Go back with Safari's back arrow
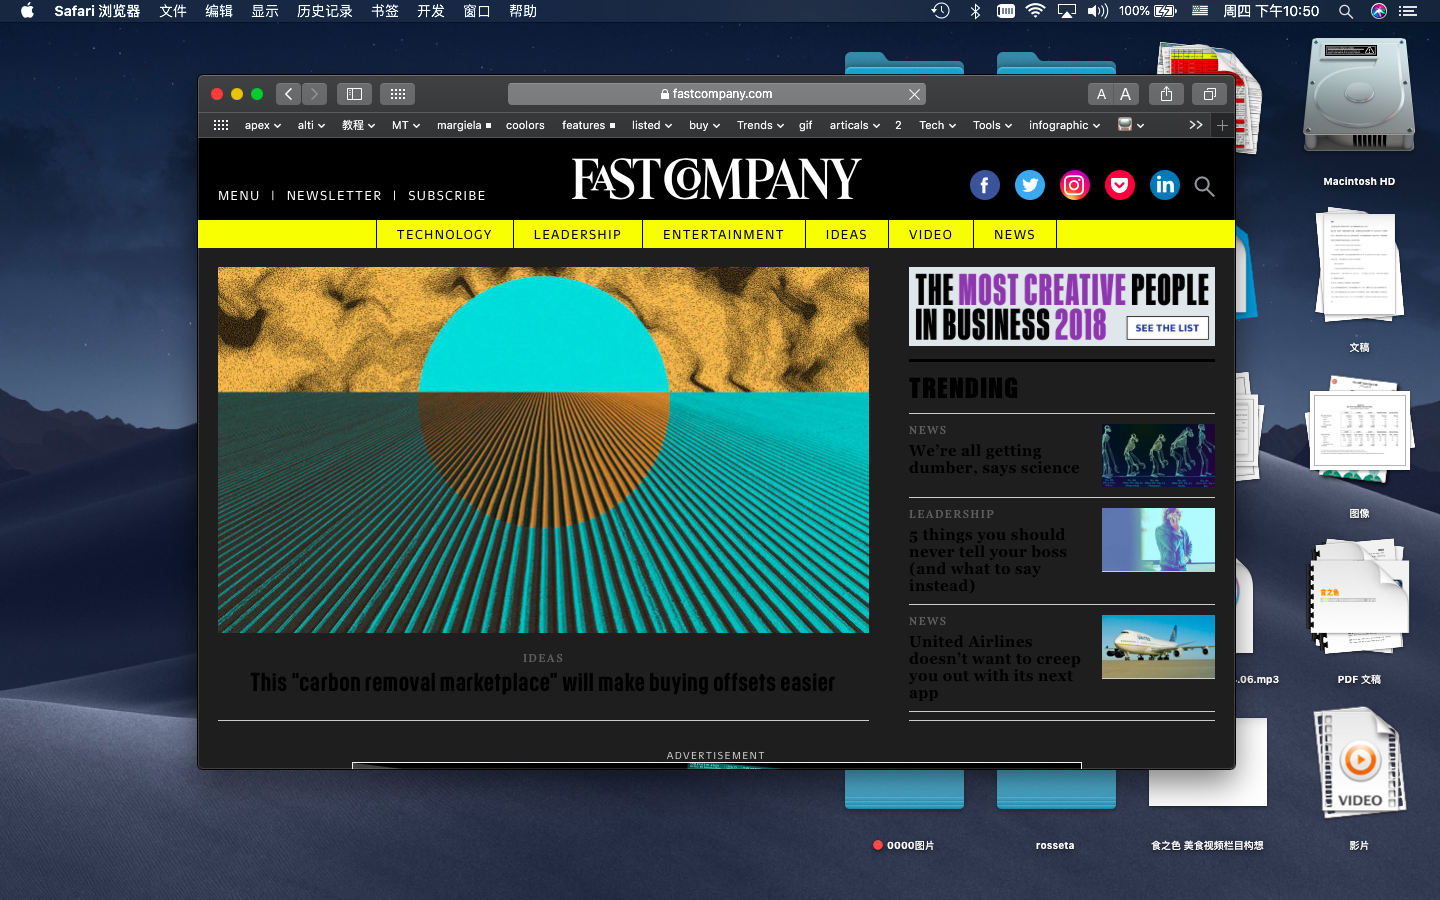Image resolution: width=1440 pixels, height=900 pixels. (x=288, y=94)
